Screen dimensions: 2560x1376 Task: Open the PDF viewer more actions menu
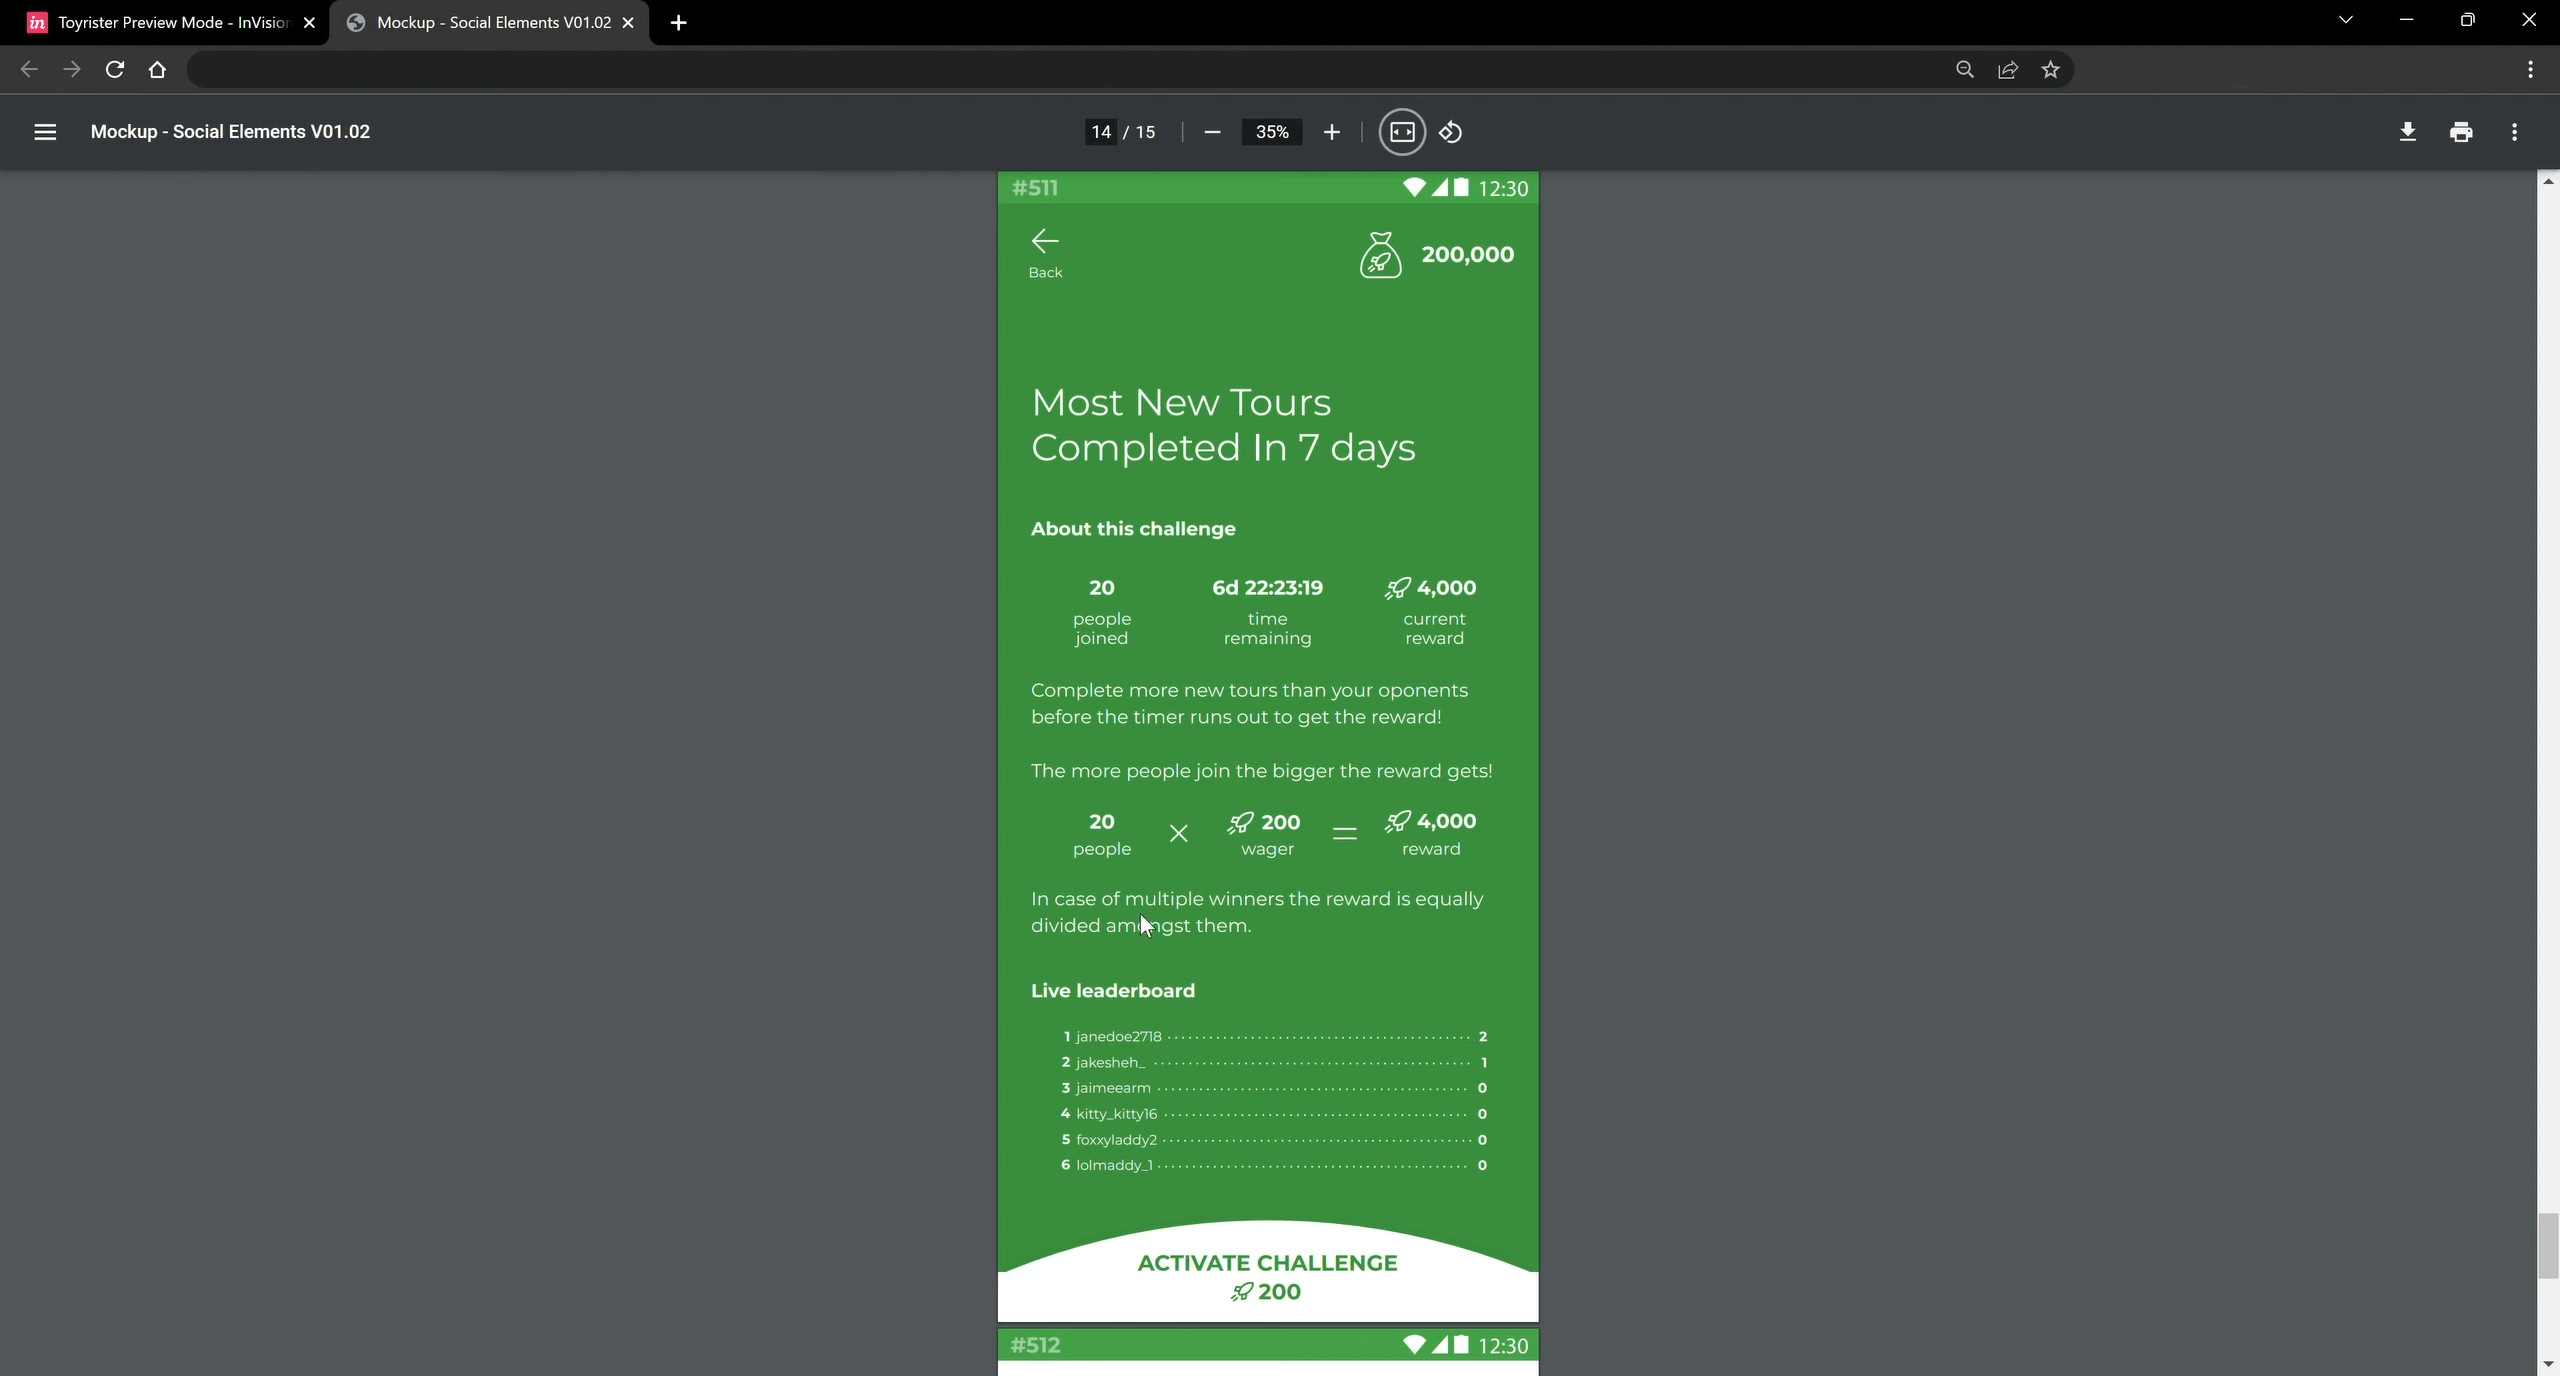click(x=2514, y=132)
